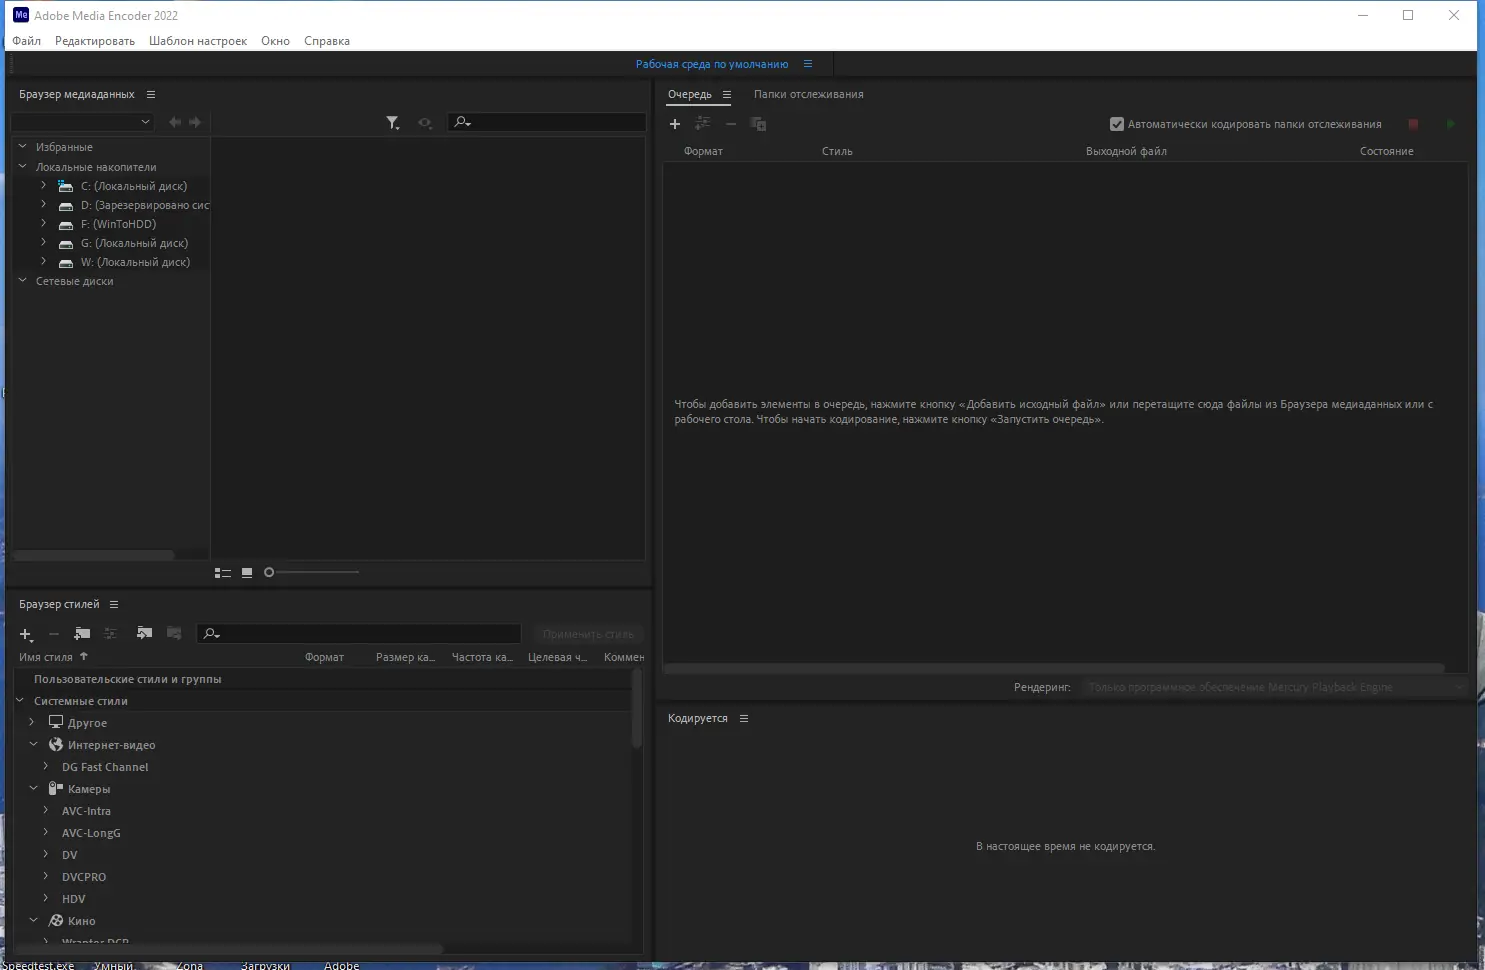Click style browser search field

[x=359, y=633]
